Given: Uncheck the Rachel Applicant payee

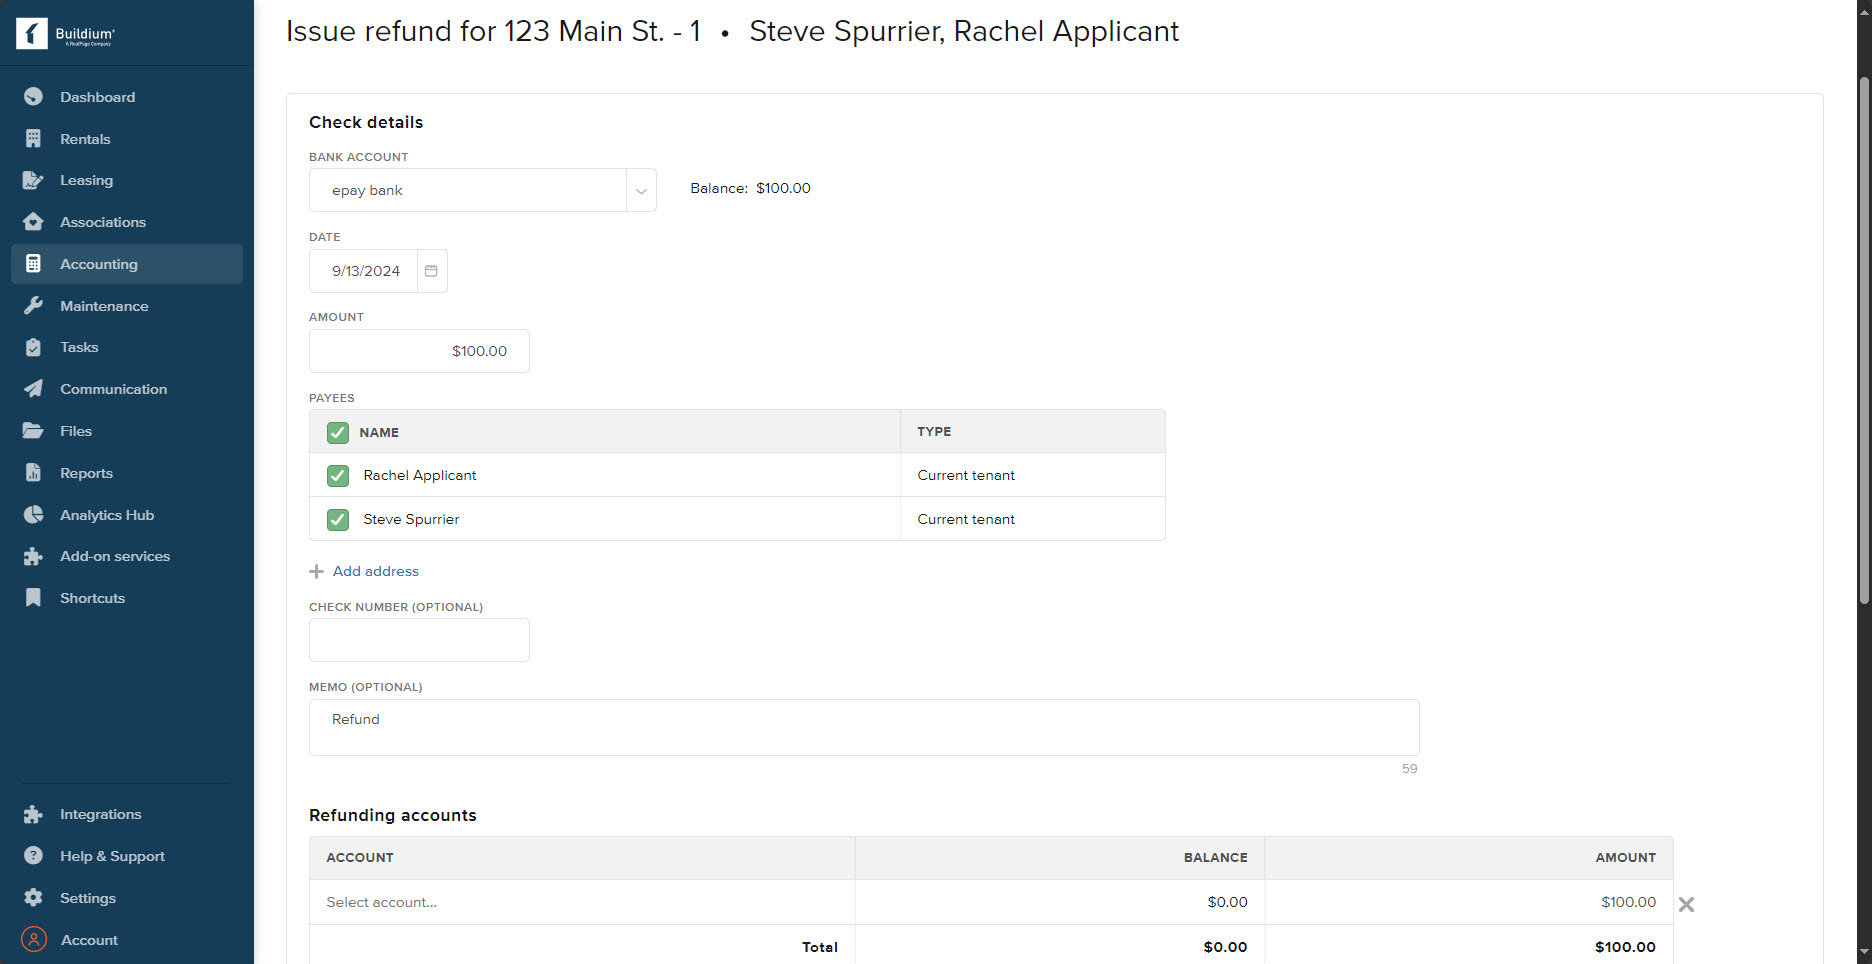Looking at the screenshot, I should pos(338,476).
